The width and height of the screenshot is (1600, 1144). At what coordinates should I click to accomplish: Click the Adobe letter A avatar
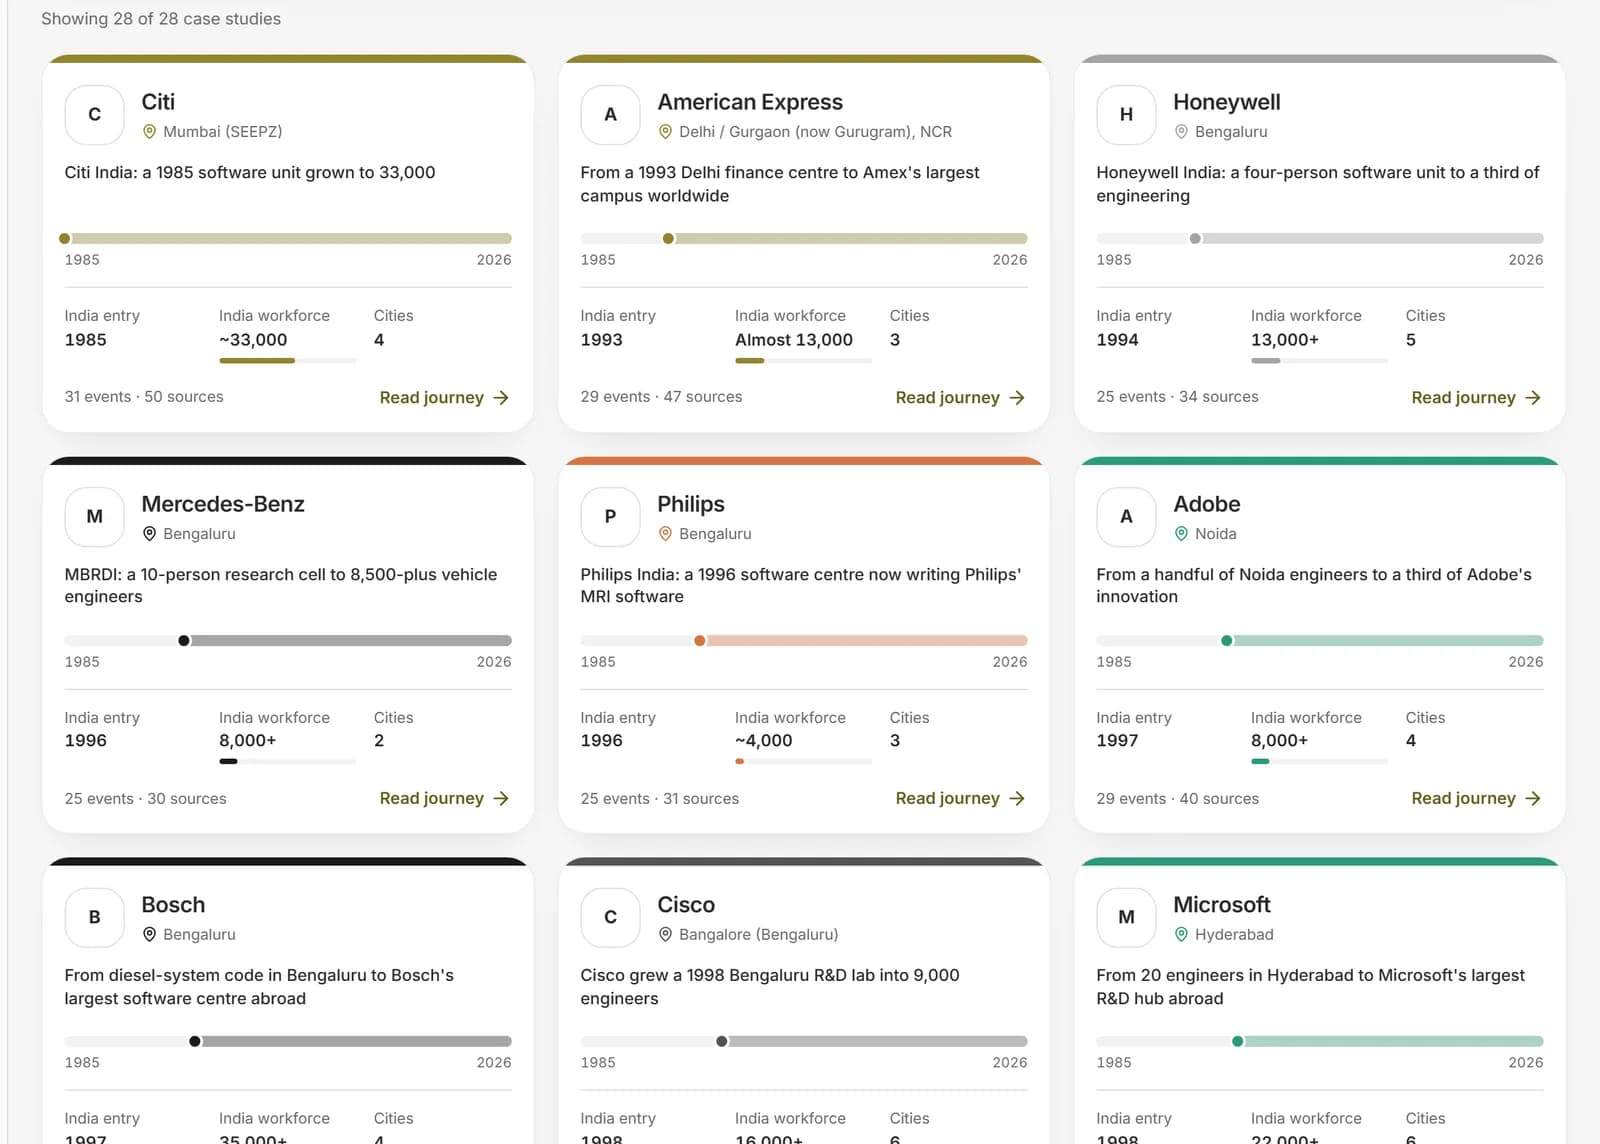point(1126,516)
